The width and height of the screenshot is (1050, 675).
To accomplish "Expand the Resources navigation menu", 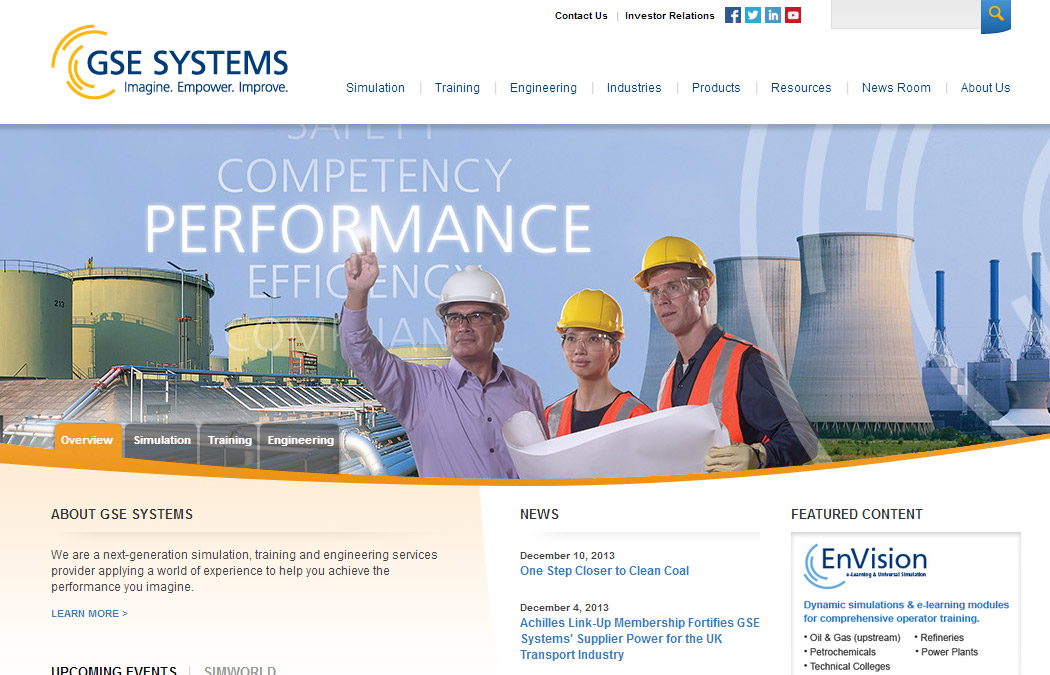I will click(x=800, y=88).
